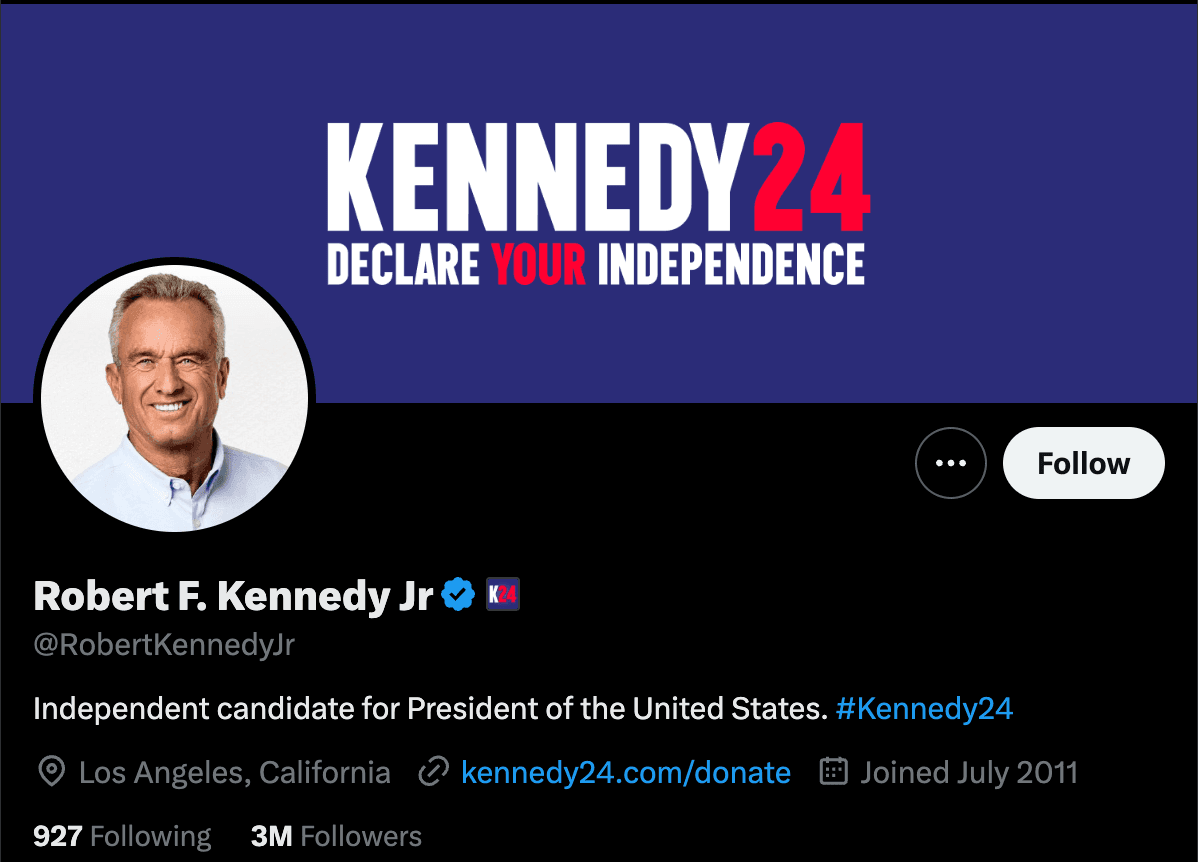Viewport: 1198px width, 862px height.
Task: Click the Independent candidate bio text
Action: [x=430, y=709]
